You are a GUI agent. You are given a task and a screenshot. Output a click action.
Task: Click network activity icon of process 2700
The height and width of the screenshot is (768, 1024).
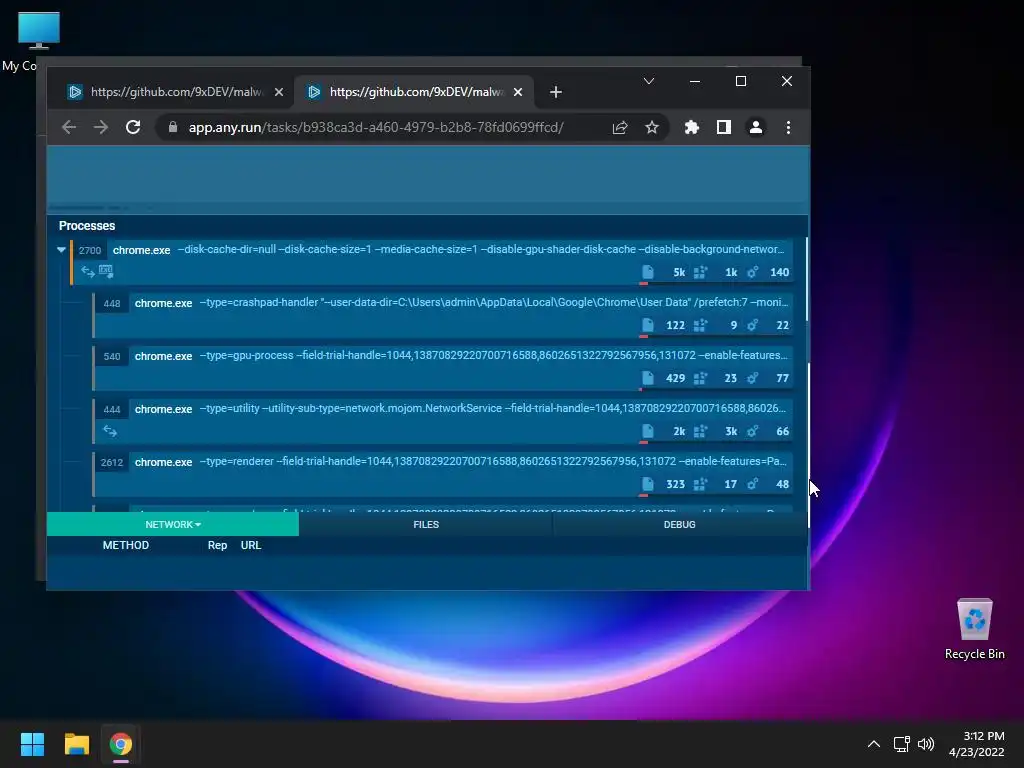click(x=88, y=272)
